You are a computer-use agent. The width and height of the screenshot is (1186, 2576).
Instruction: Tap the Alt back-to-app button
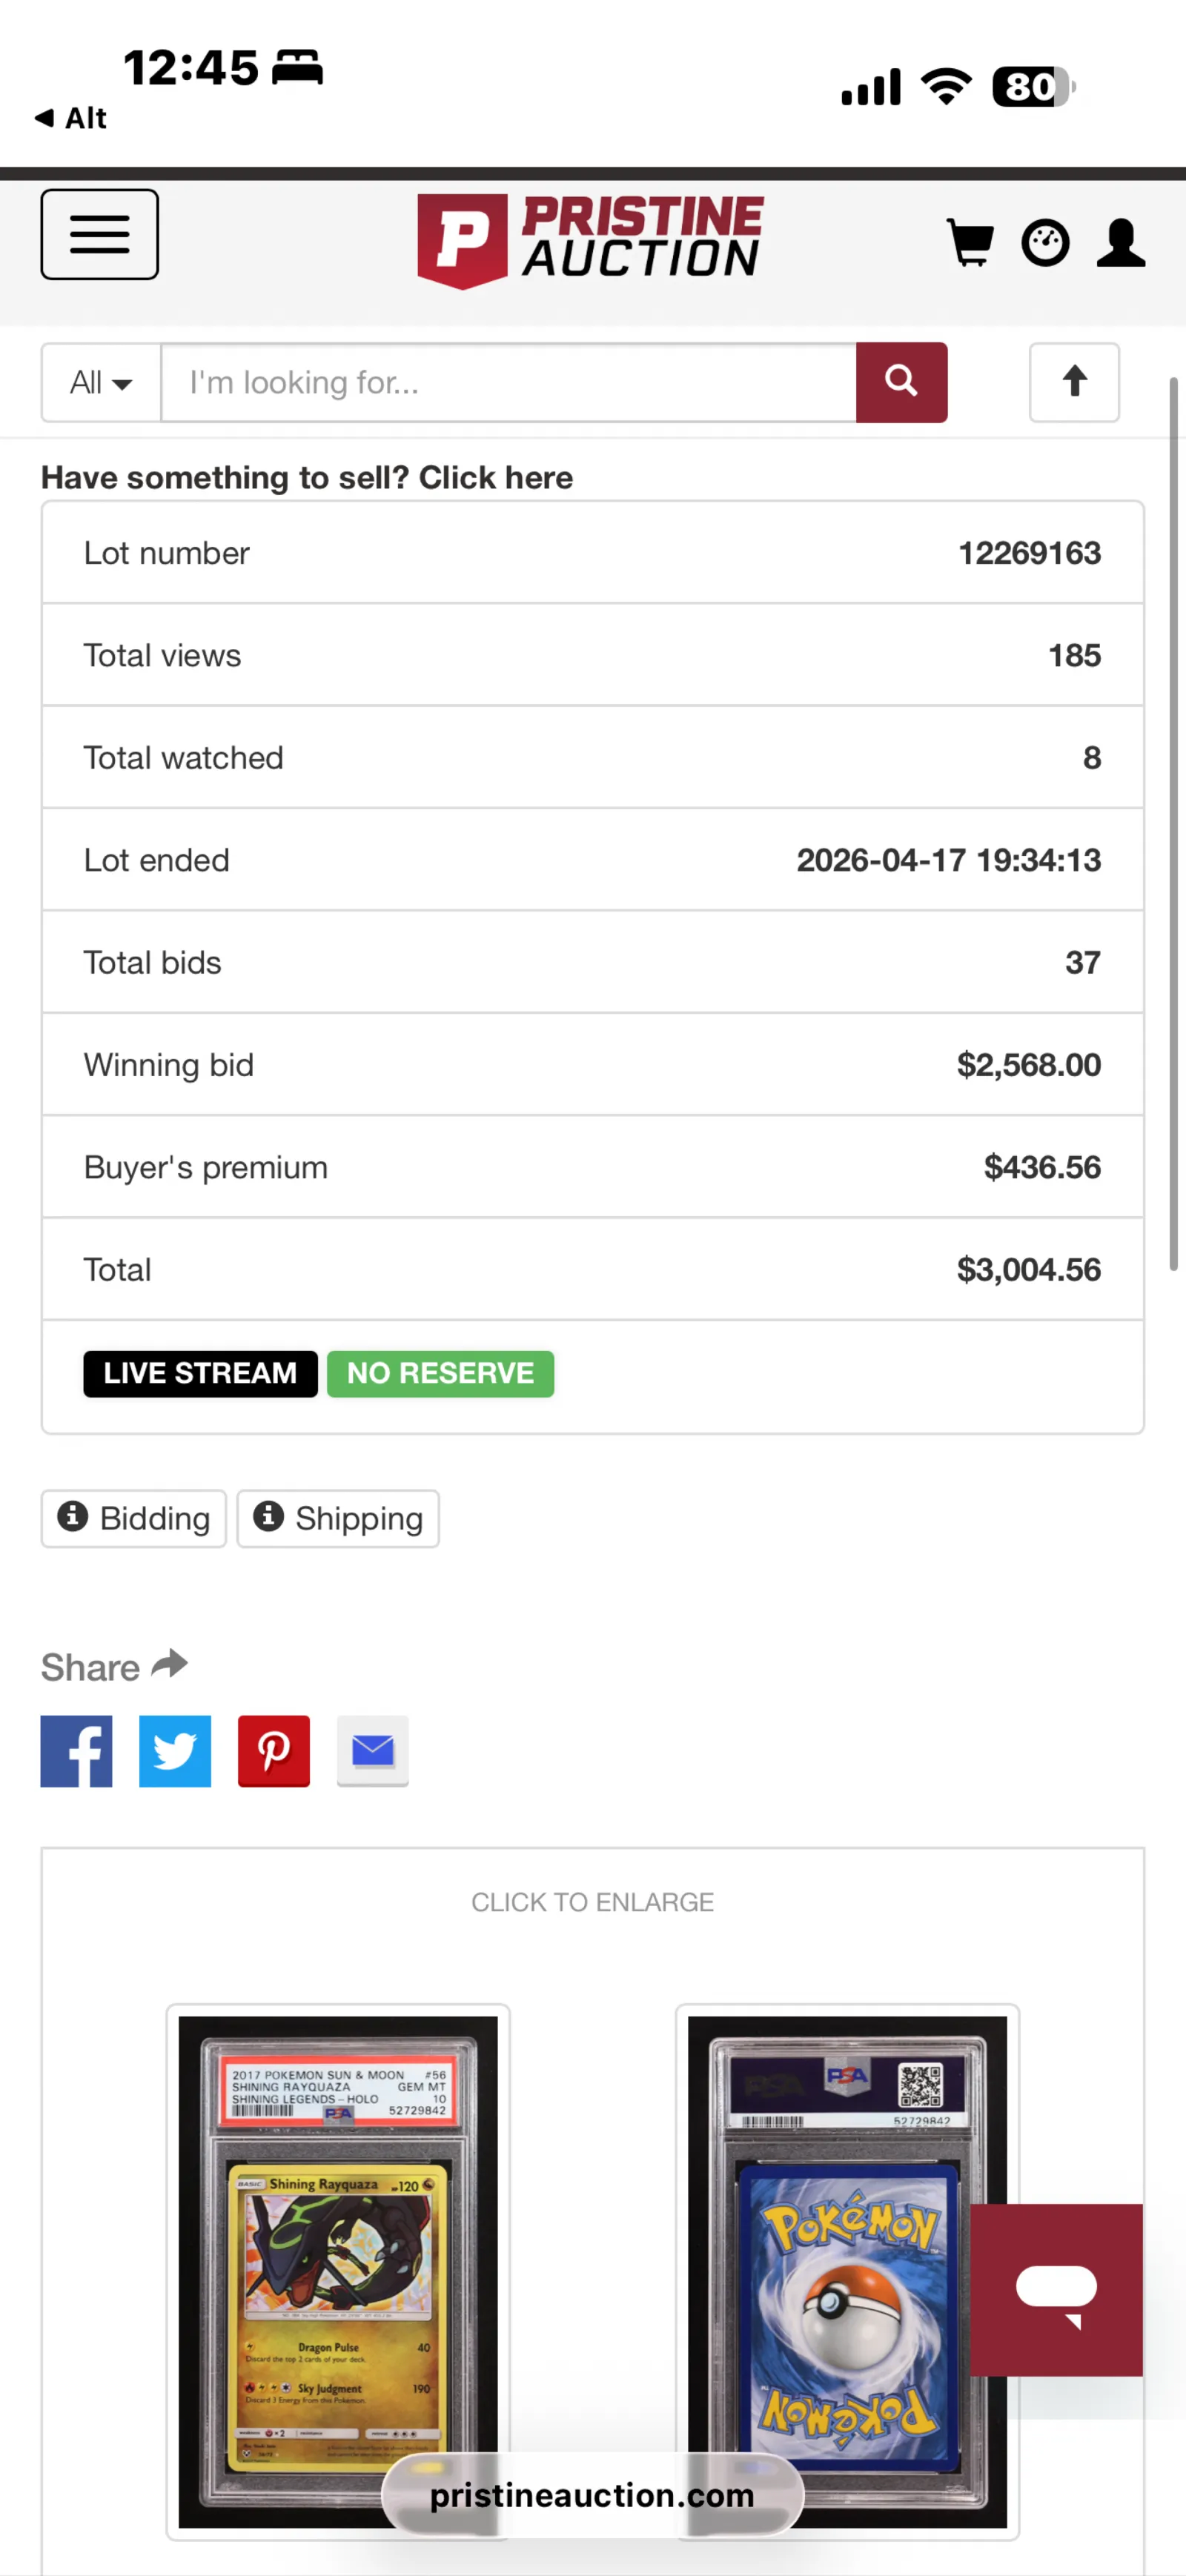click(x=72, y=118)
